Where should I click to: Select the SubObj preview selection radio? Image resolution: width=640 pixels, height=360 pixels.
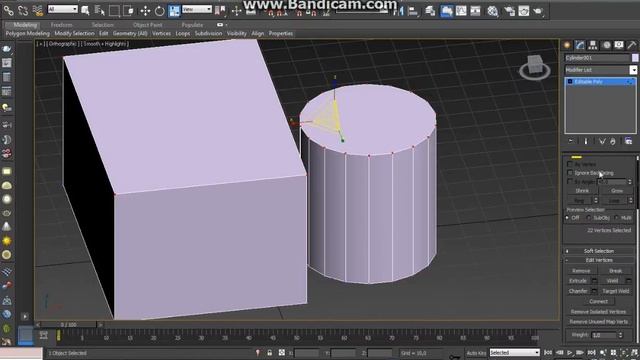588,218
